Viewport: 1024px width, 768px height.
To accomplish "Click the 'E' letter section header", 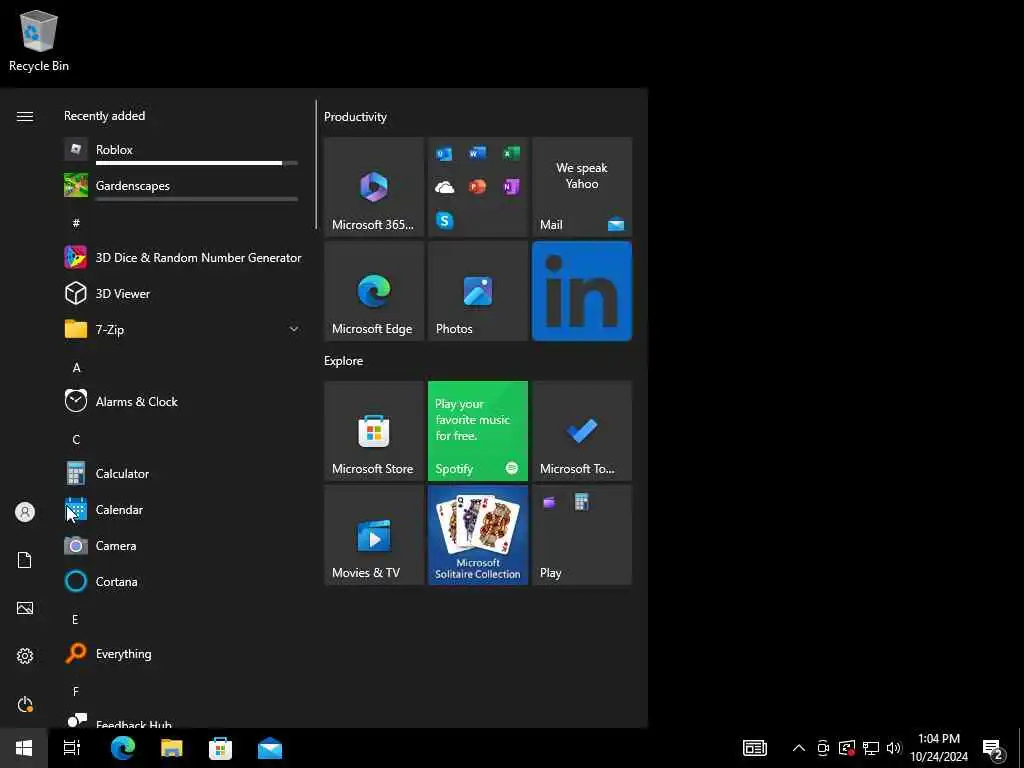I will (x=75, y=619).
